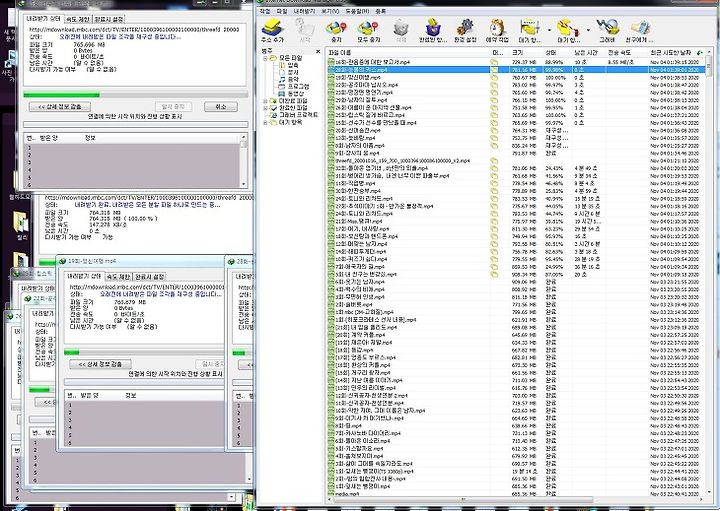Open the 파일 menu
This screenshot has height=511, width=720.
pos(281,11)
